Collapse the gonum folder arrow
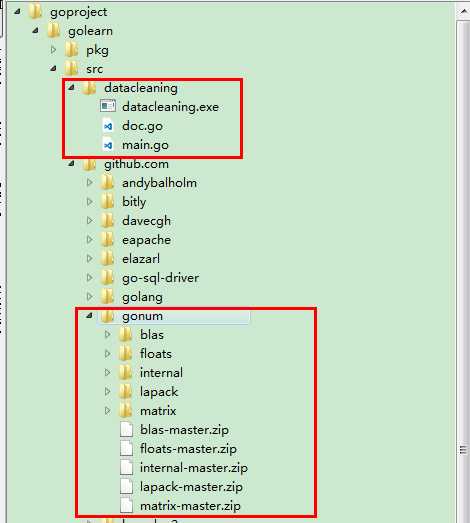 (x=89, y=316)
